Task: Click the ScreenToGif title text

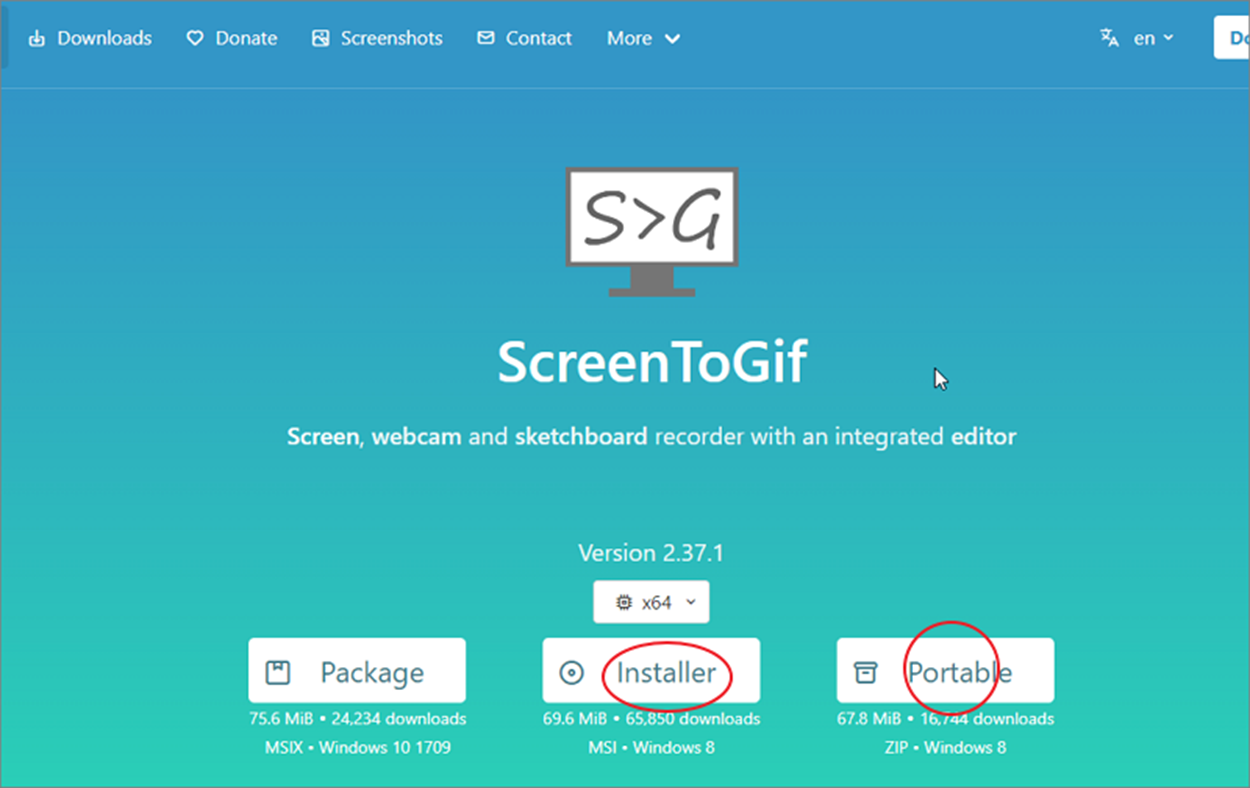Action: click(x=652, y=361)
